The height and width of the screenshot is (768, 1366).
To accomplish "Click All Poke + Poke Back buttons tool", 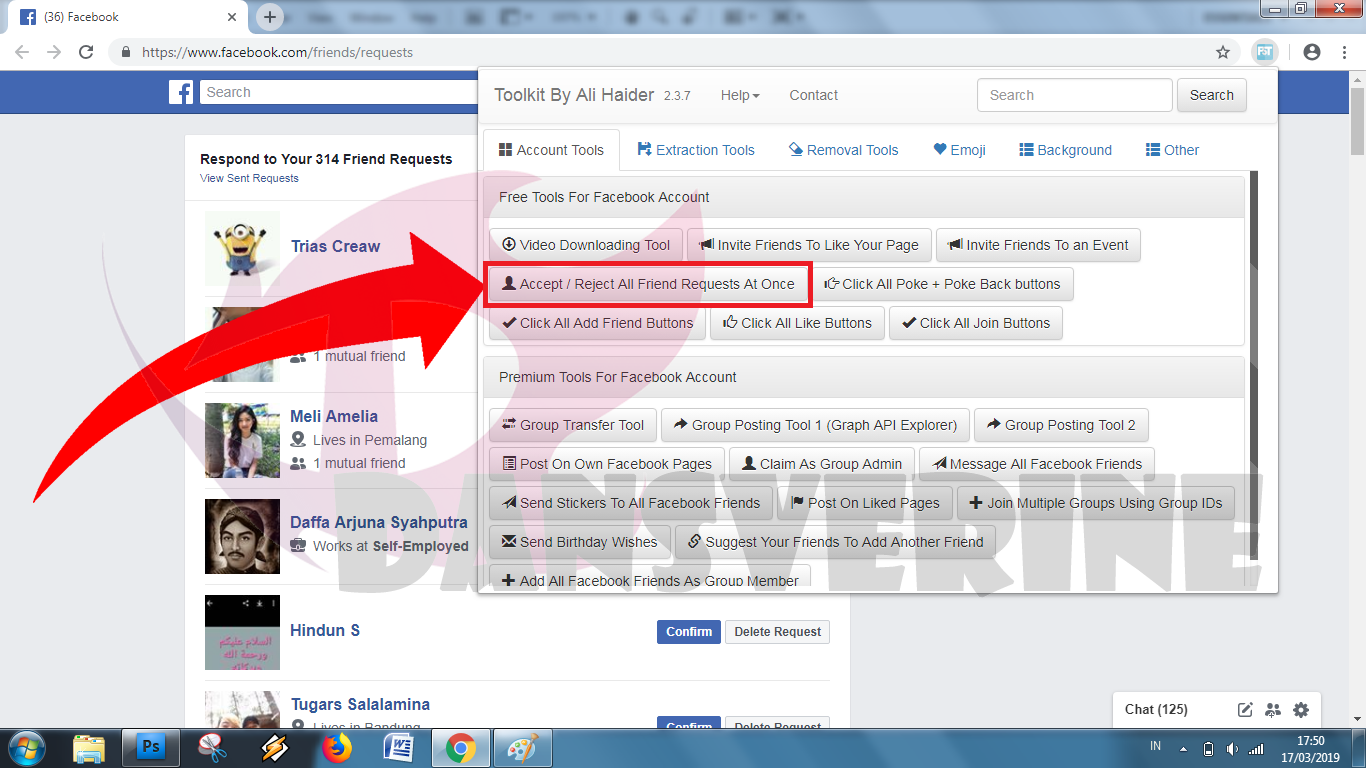I will (x=943, y=284).
